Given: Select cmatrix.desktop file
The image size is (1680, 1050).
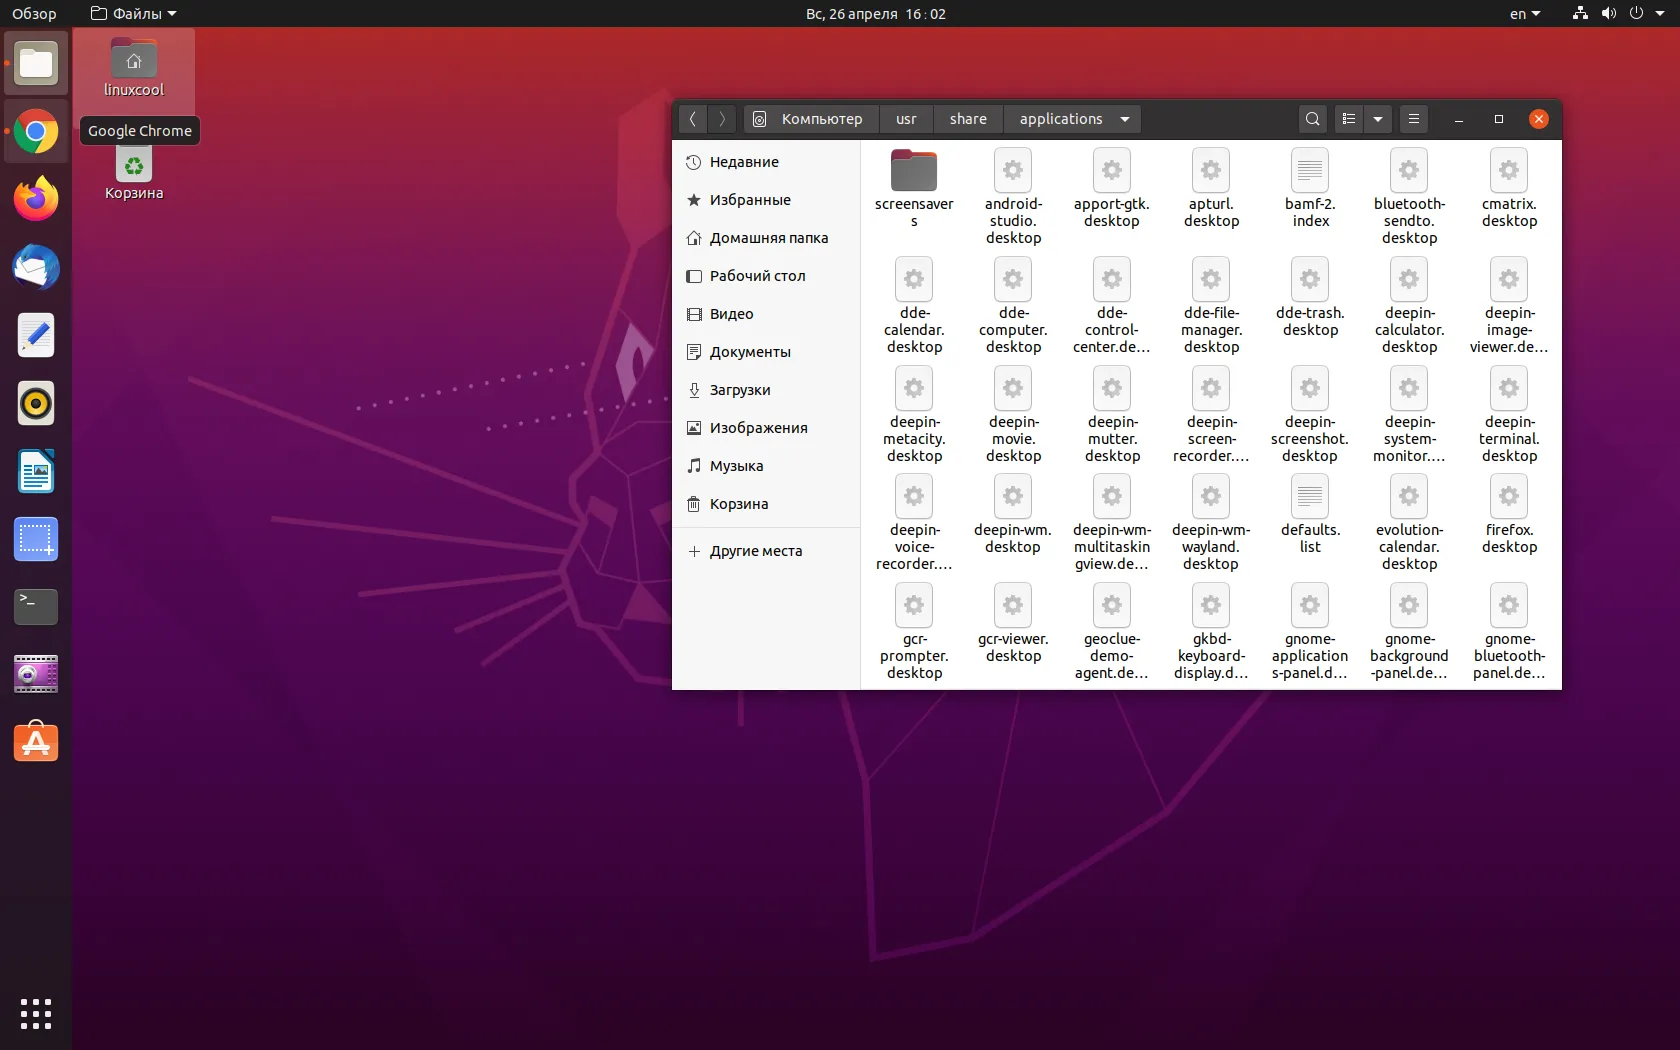Looking at the screenshot, I should [1509, 188].
